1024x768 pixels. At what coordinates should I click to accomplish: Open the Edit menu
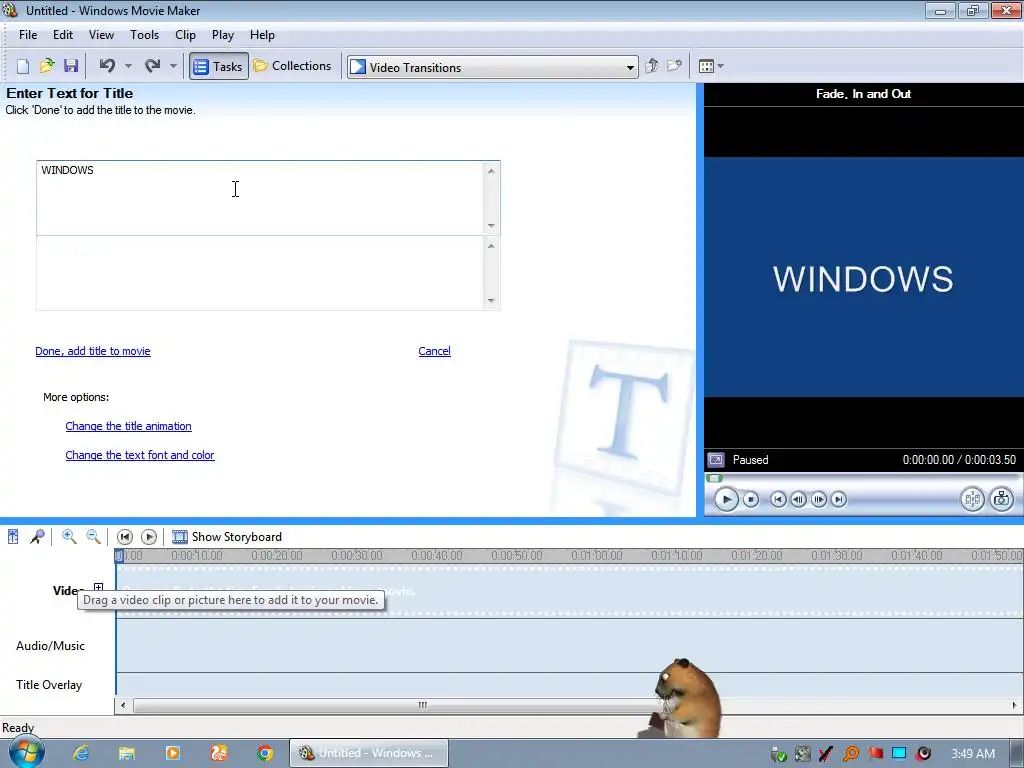coord(63,35)
